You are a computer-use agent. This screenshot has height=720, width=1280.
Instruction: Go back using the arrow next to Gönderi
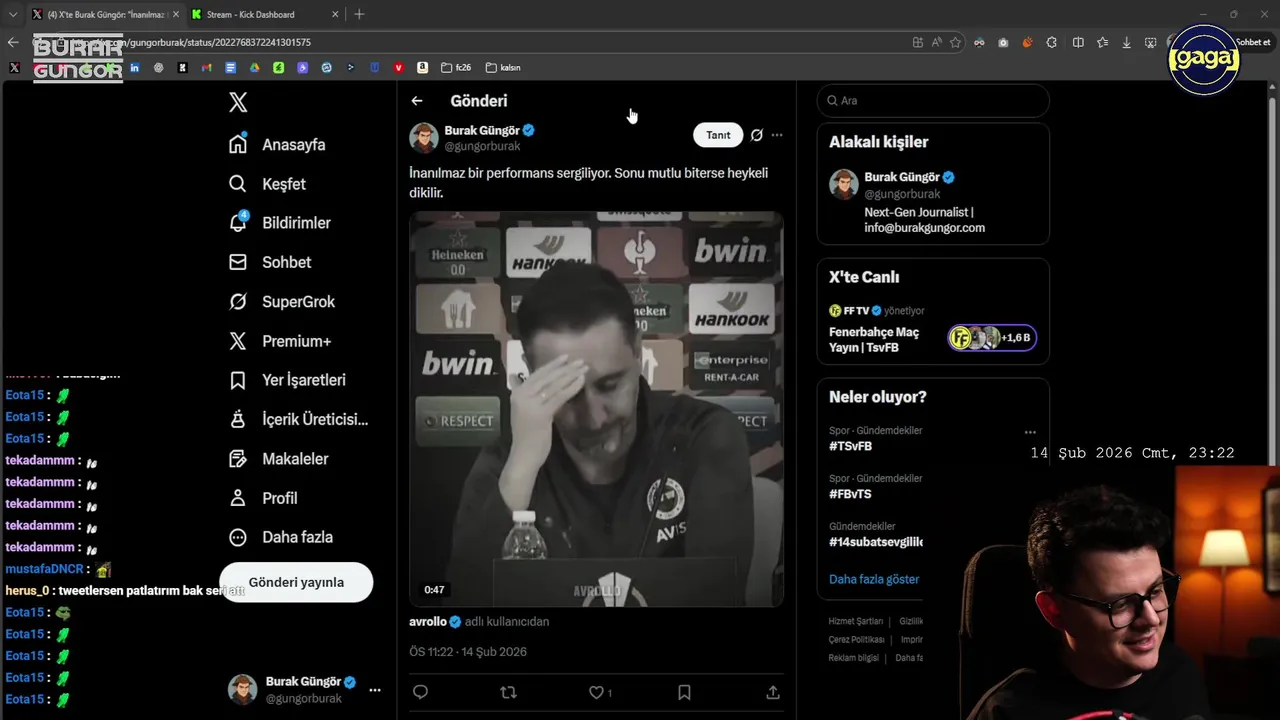coord(417,101)
